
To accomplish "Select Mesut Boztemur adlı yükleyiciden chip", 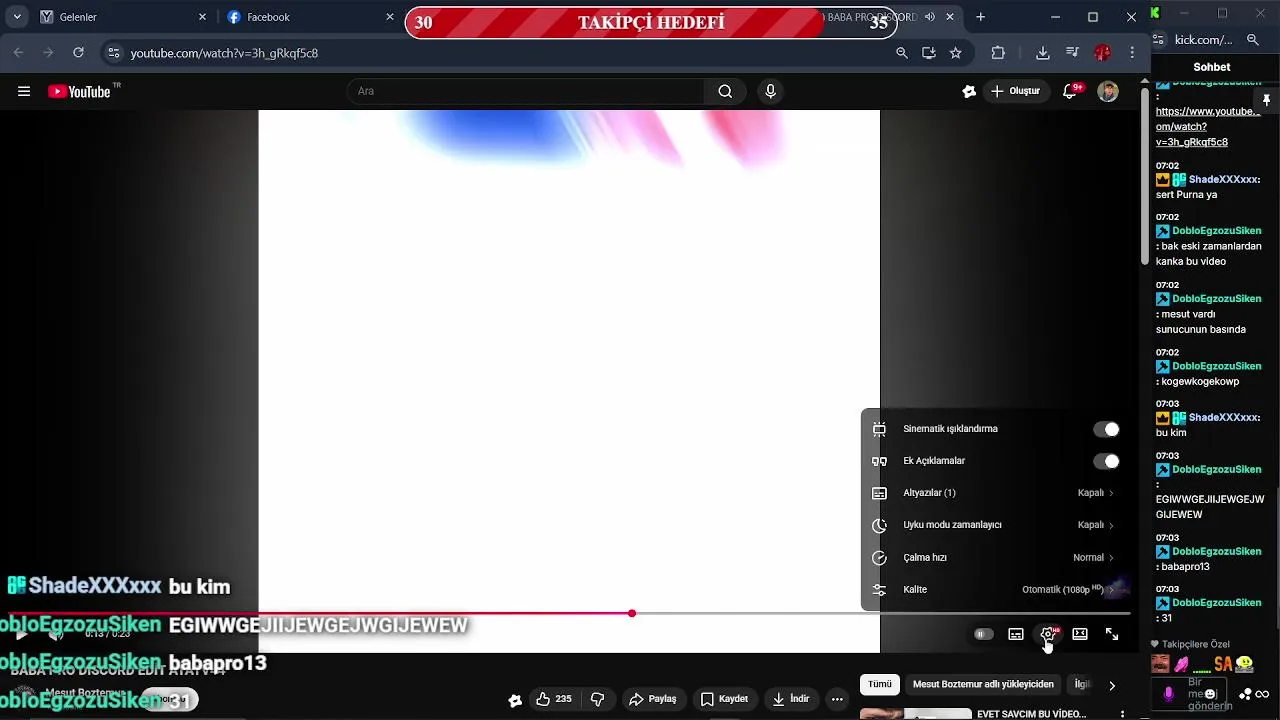I will coord(983,684).
